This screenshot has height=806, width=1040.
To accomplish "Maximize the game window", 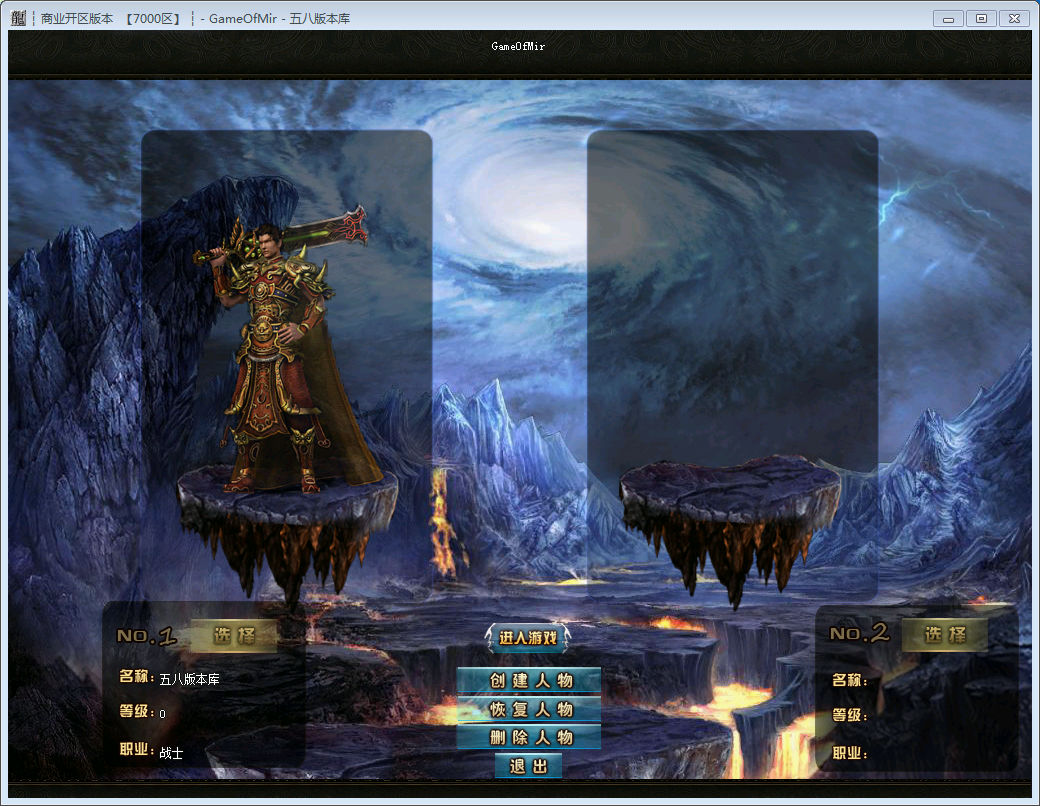I will [x=981, y=19].
